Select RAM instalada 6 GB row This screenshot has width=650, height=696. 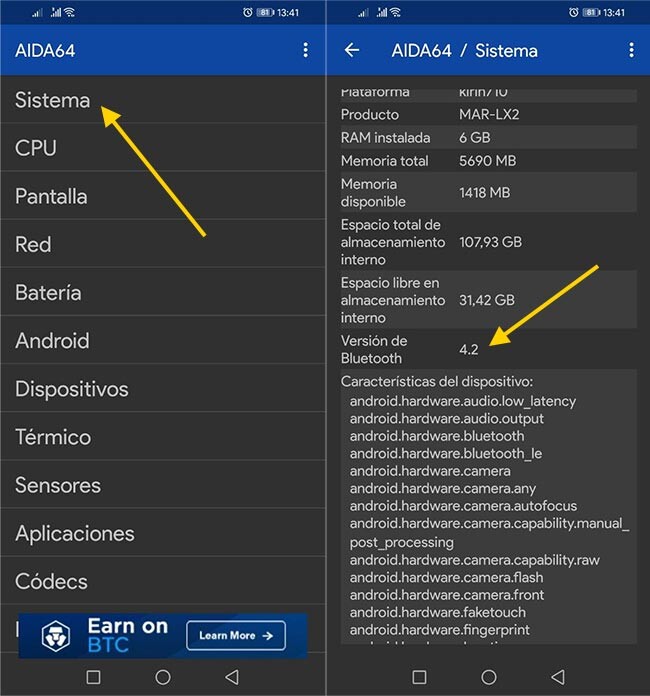488,138
